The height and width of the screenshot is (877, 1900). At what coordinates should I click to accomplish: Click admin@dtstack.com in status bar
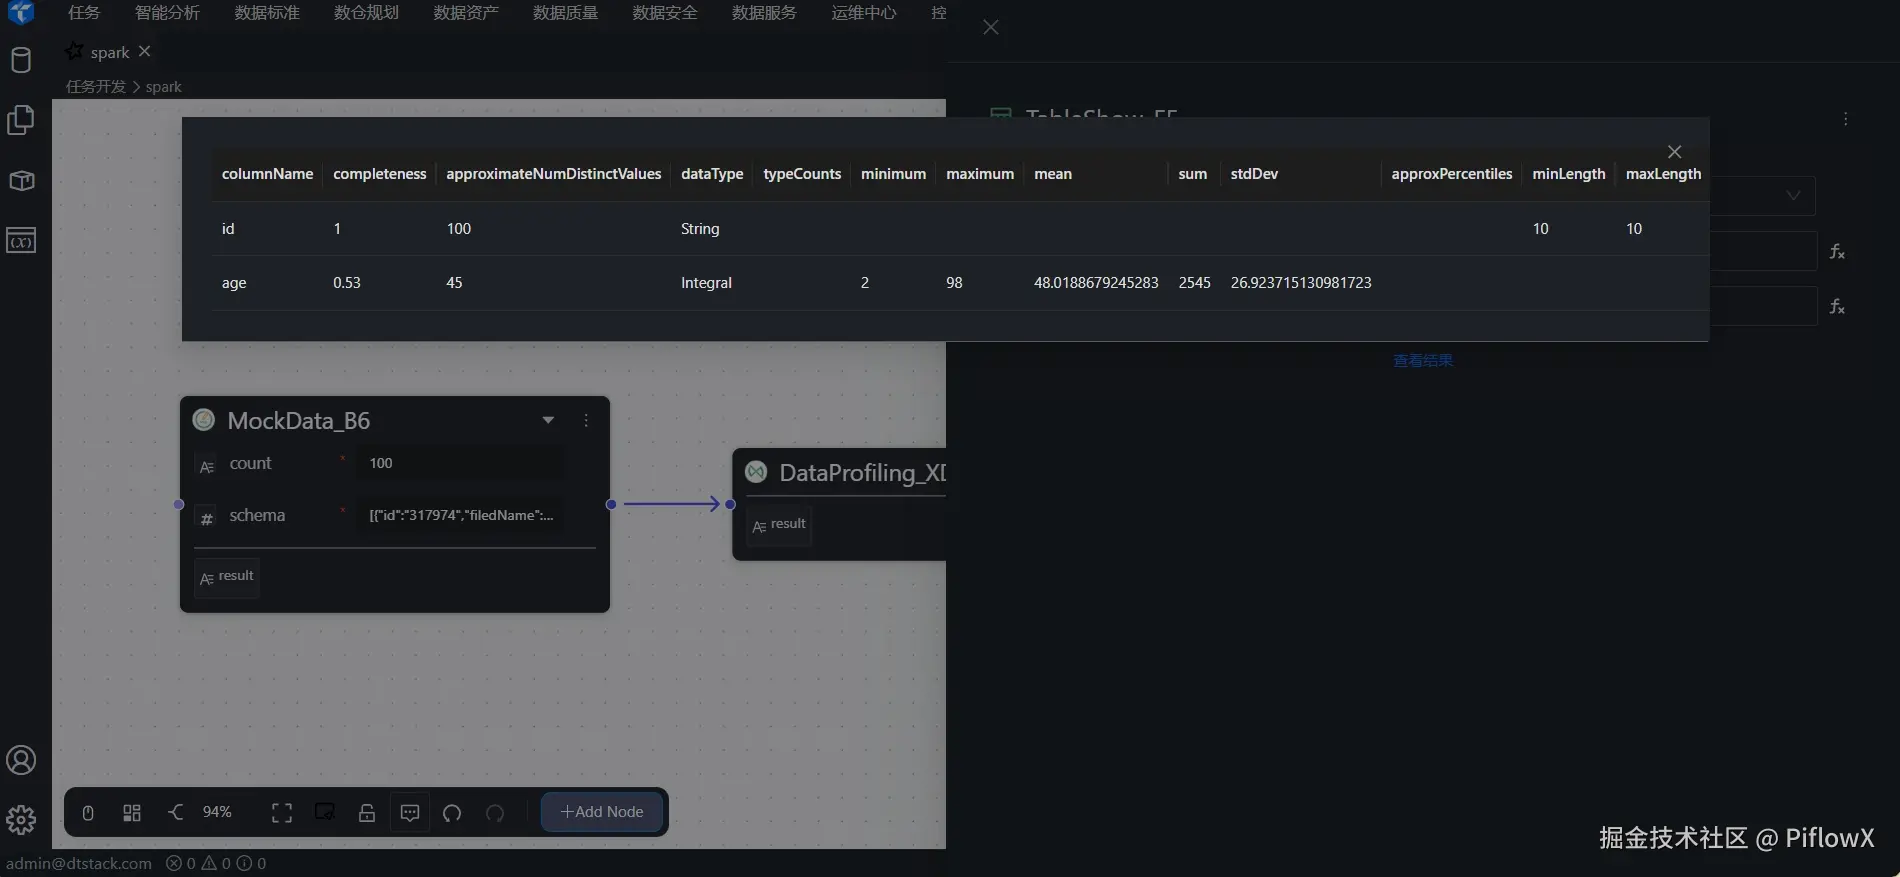(x=79, y=863)
